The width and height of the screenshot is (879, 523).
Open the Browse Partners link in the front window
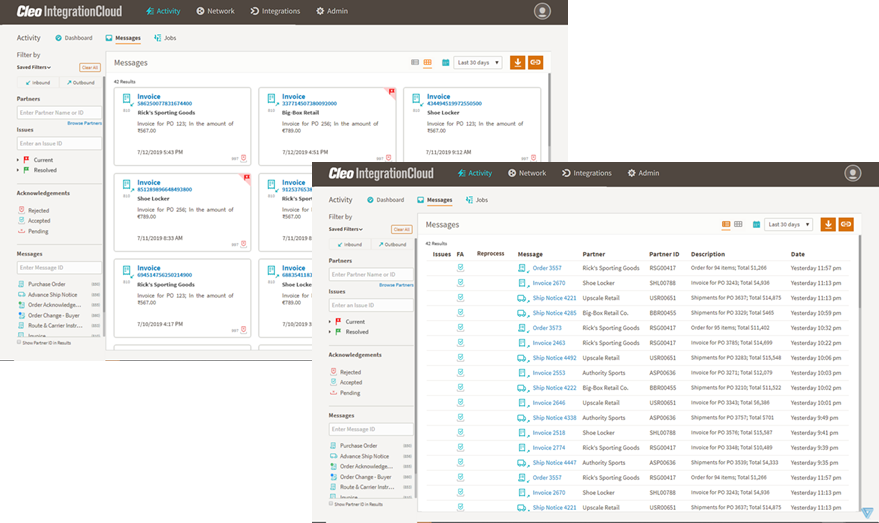point(396,285)
